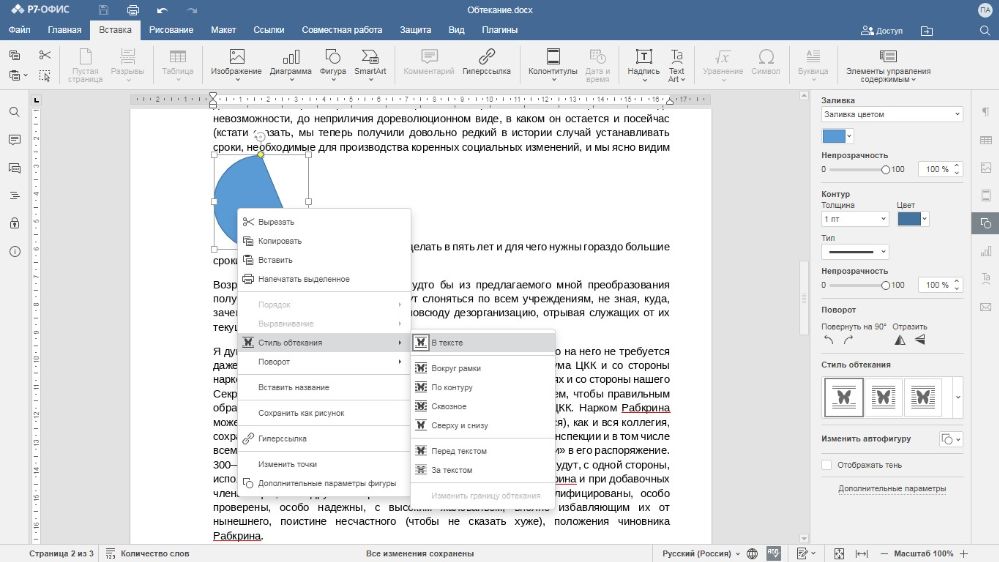Enable the Отображать тень checkbox
This screenshot has height=562, width=999.
[x=826, y=465]
